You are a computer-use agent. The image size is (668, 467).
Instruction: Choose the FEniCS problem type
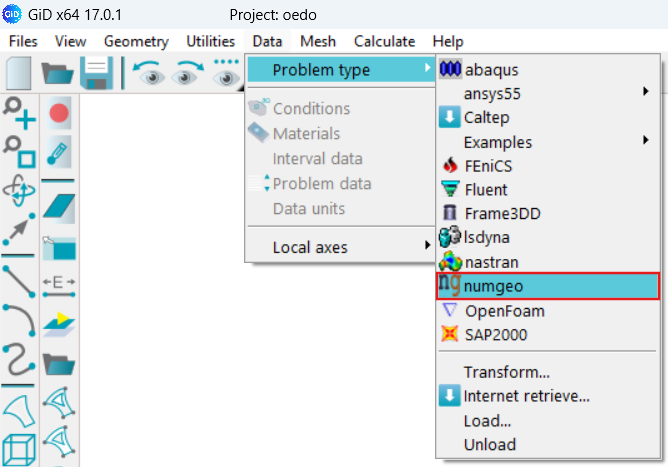[x=548, y=166]
